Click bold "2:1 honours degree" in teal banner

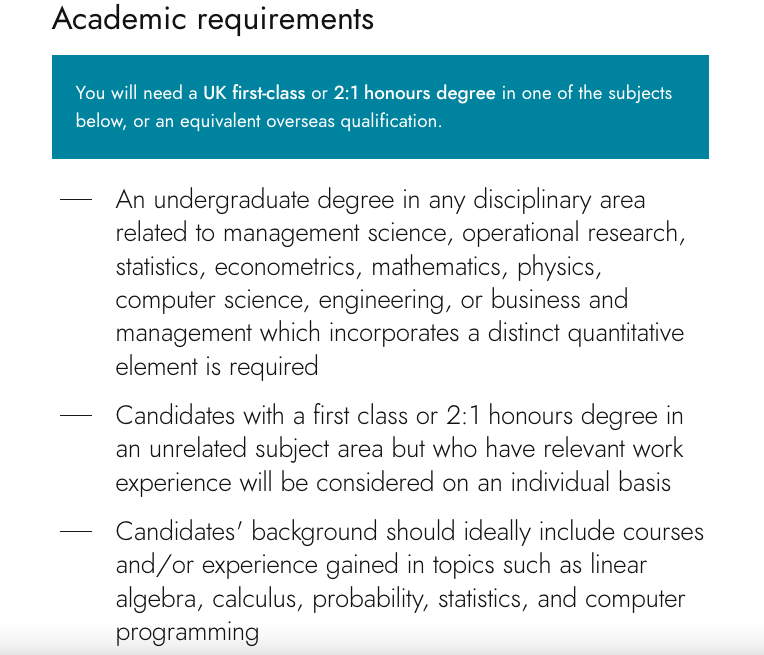(414, 94)
